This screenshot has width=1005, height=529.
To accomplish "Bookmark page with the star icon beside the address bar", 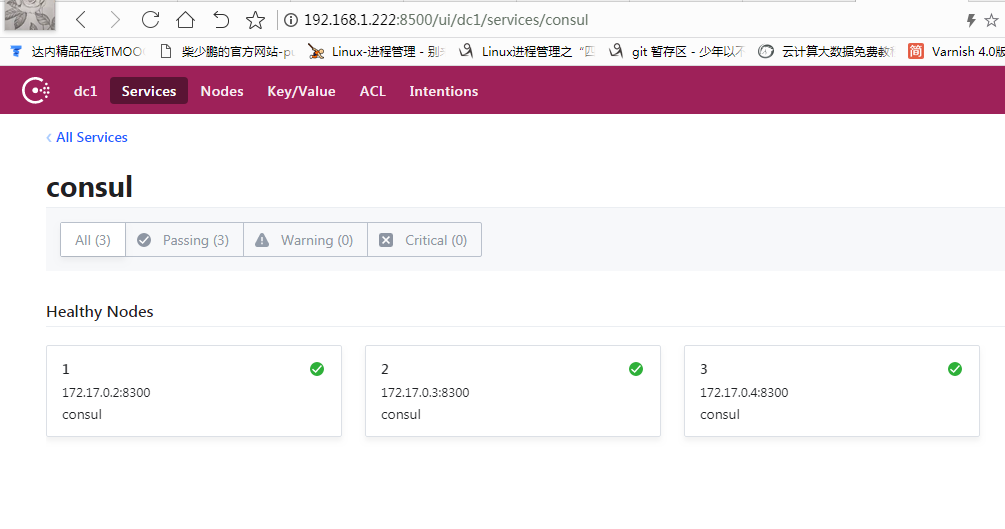I will point(255,20).
